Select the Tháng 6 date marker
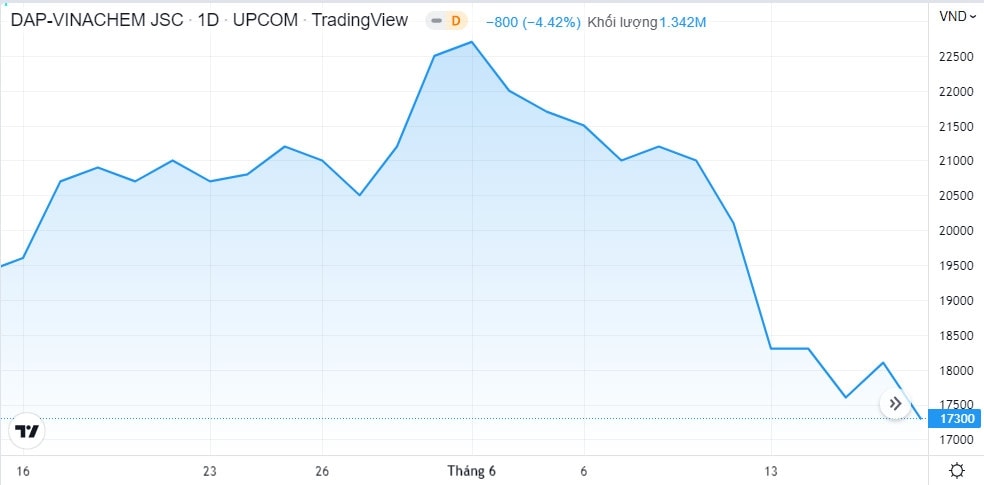984x485 pixels. [x=472, y=470]
